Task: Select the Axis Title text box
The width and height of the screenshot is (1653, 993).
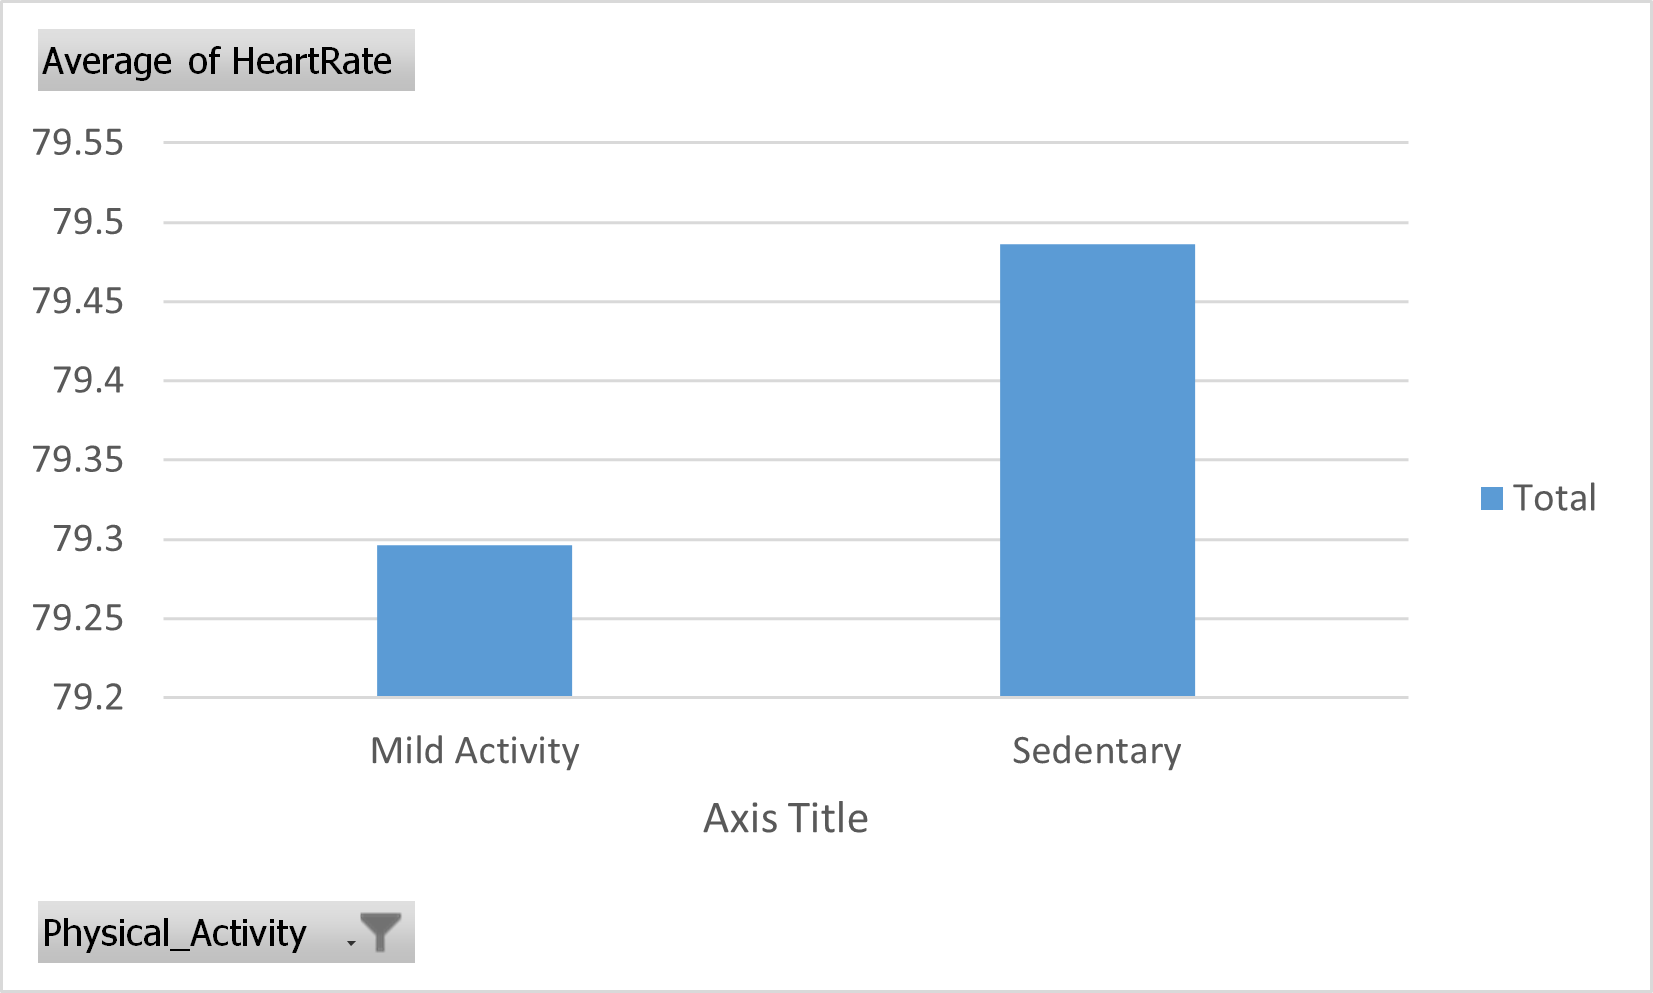Action: point(787,817)
